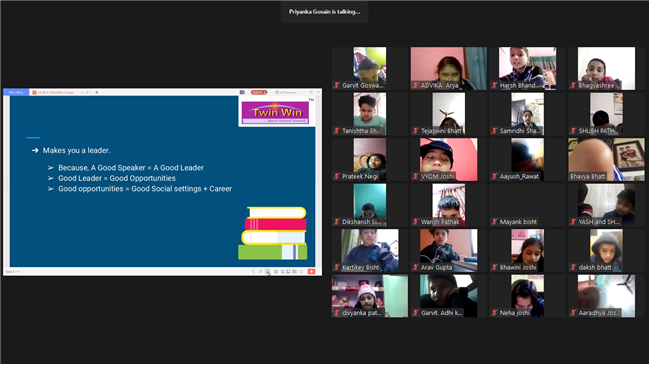This screenshot has height=365, width=650.
Task: Click 'Because, A Good Speaker = A Good Leader'
Action: click(131, 168)
